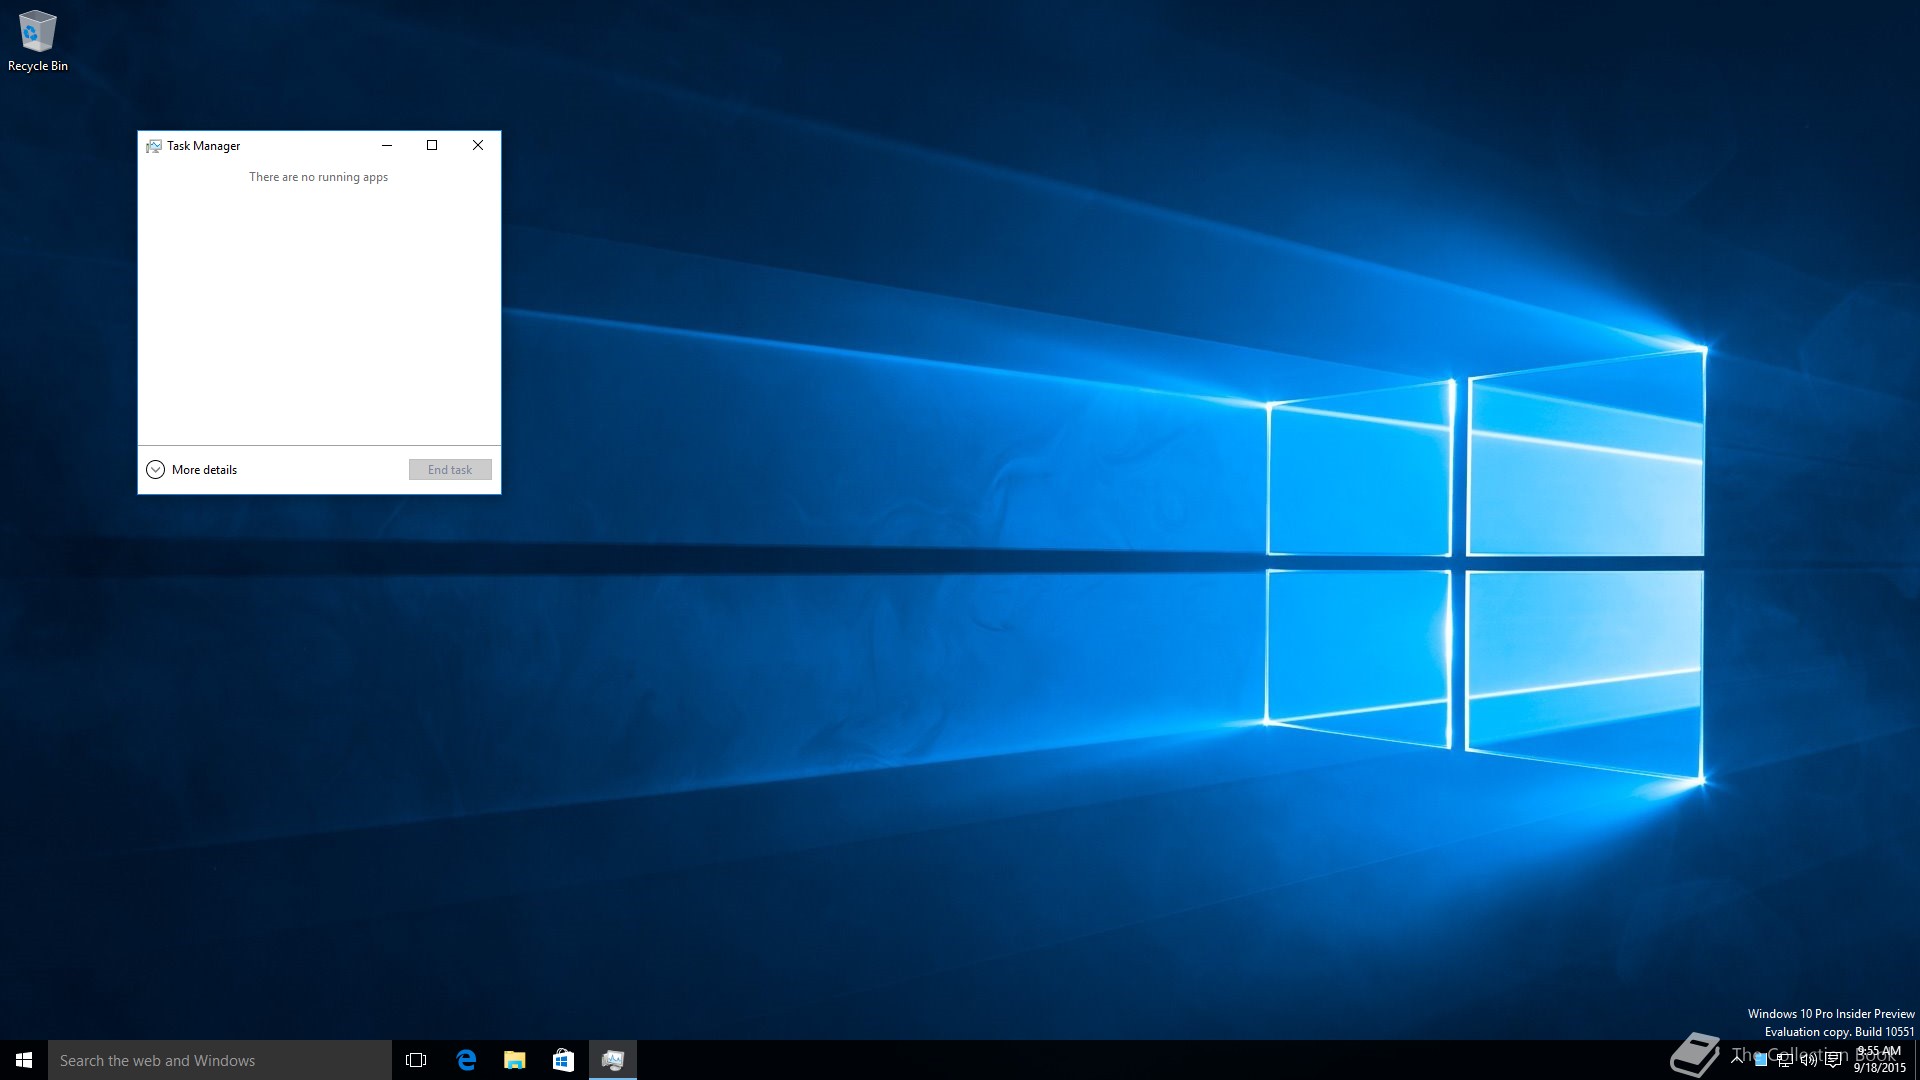Open File Explorer from the taskbar
Screen dimensions: 1920x1080
coord(515,1060)
